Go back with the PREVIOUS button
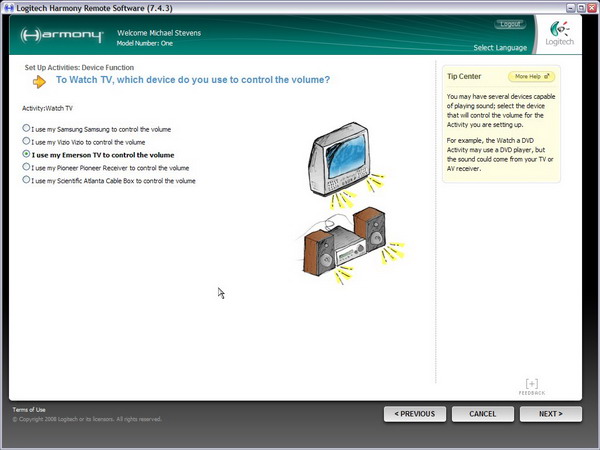Screen dimensions: 600x450 click(x=415, y=414)
